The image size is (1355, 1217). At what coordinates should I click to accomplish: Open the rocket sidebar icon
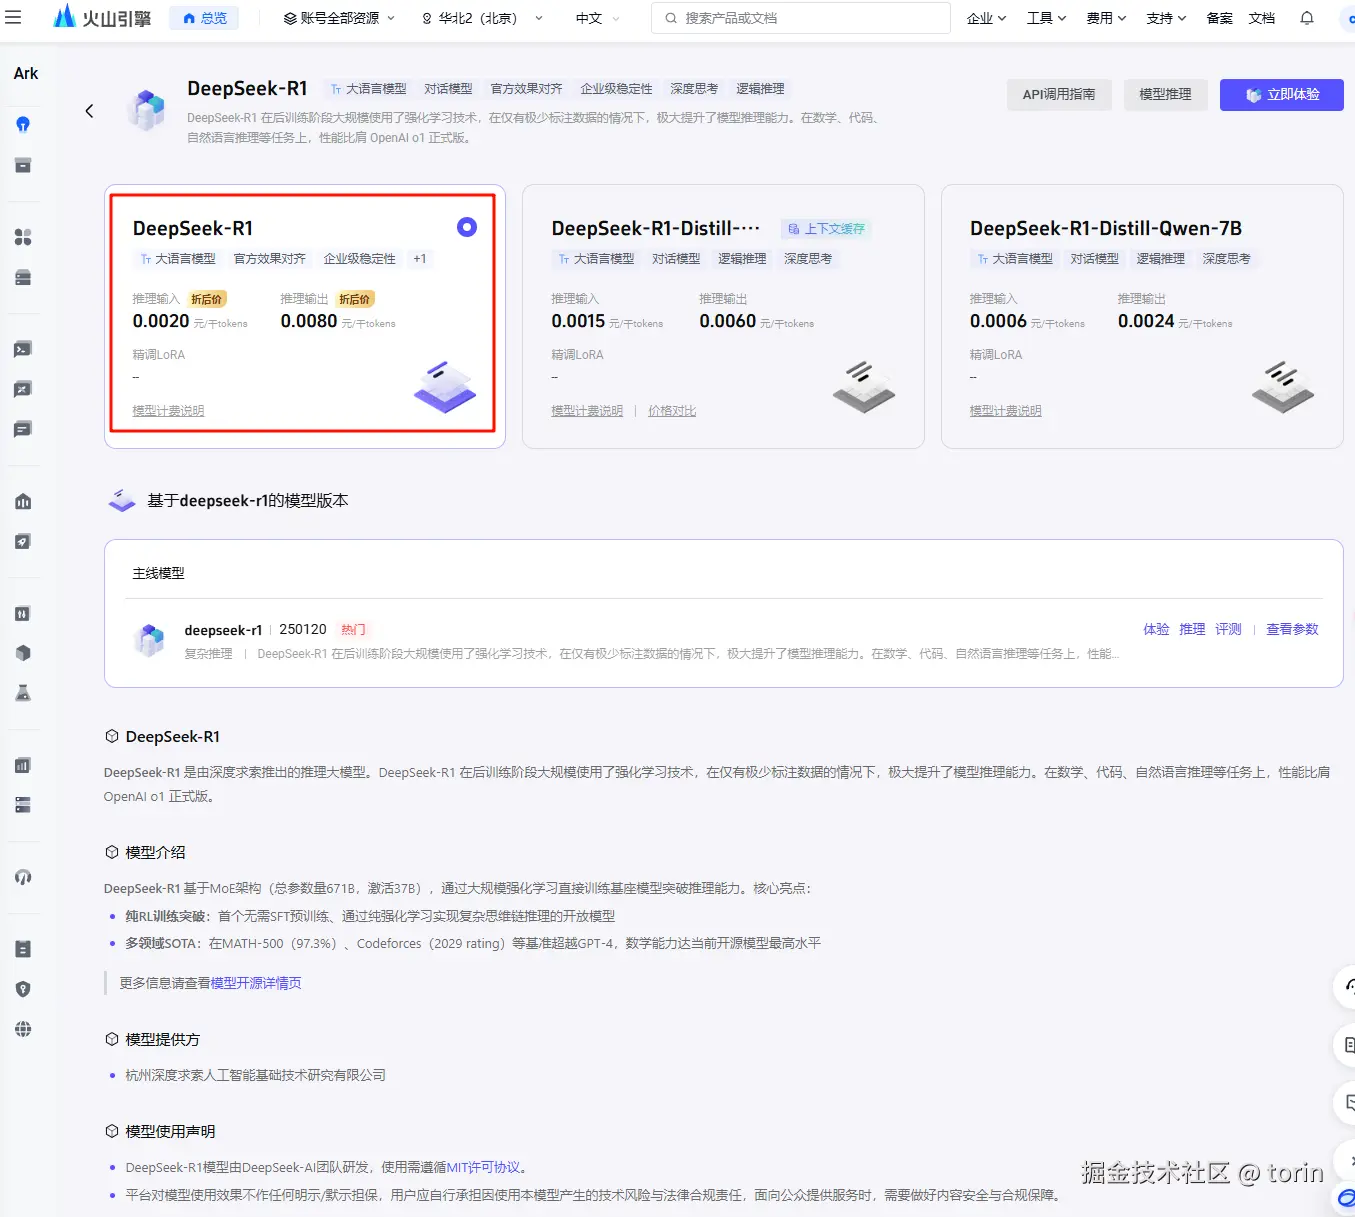click(23, 541)
